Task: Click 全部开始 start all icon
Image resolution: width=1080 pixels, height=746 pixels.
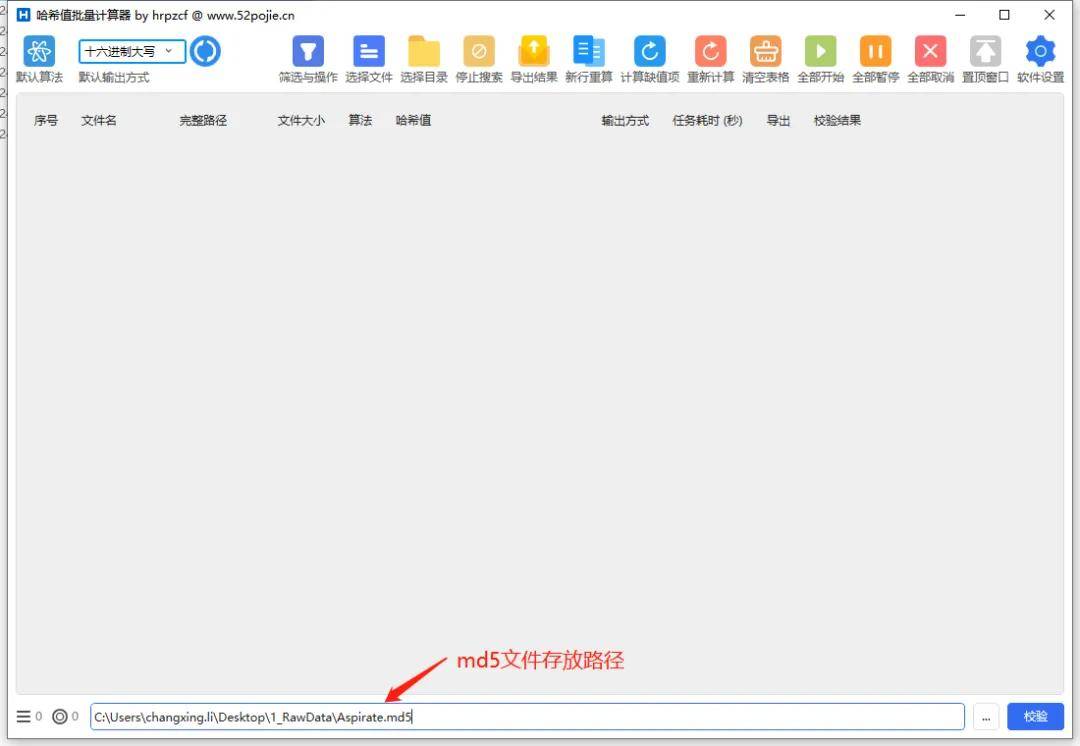Action: (x=820, y=51)
